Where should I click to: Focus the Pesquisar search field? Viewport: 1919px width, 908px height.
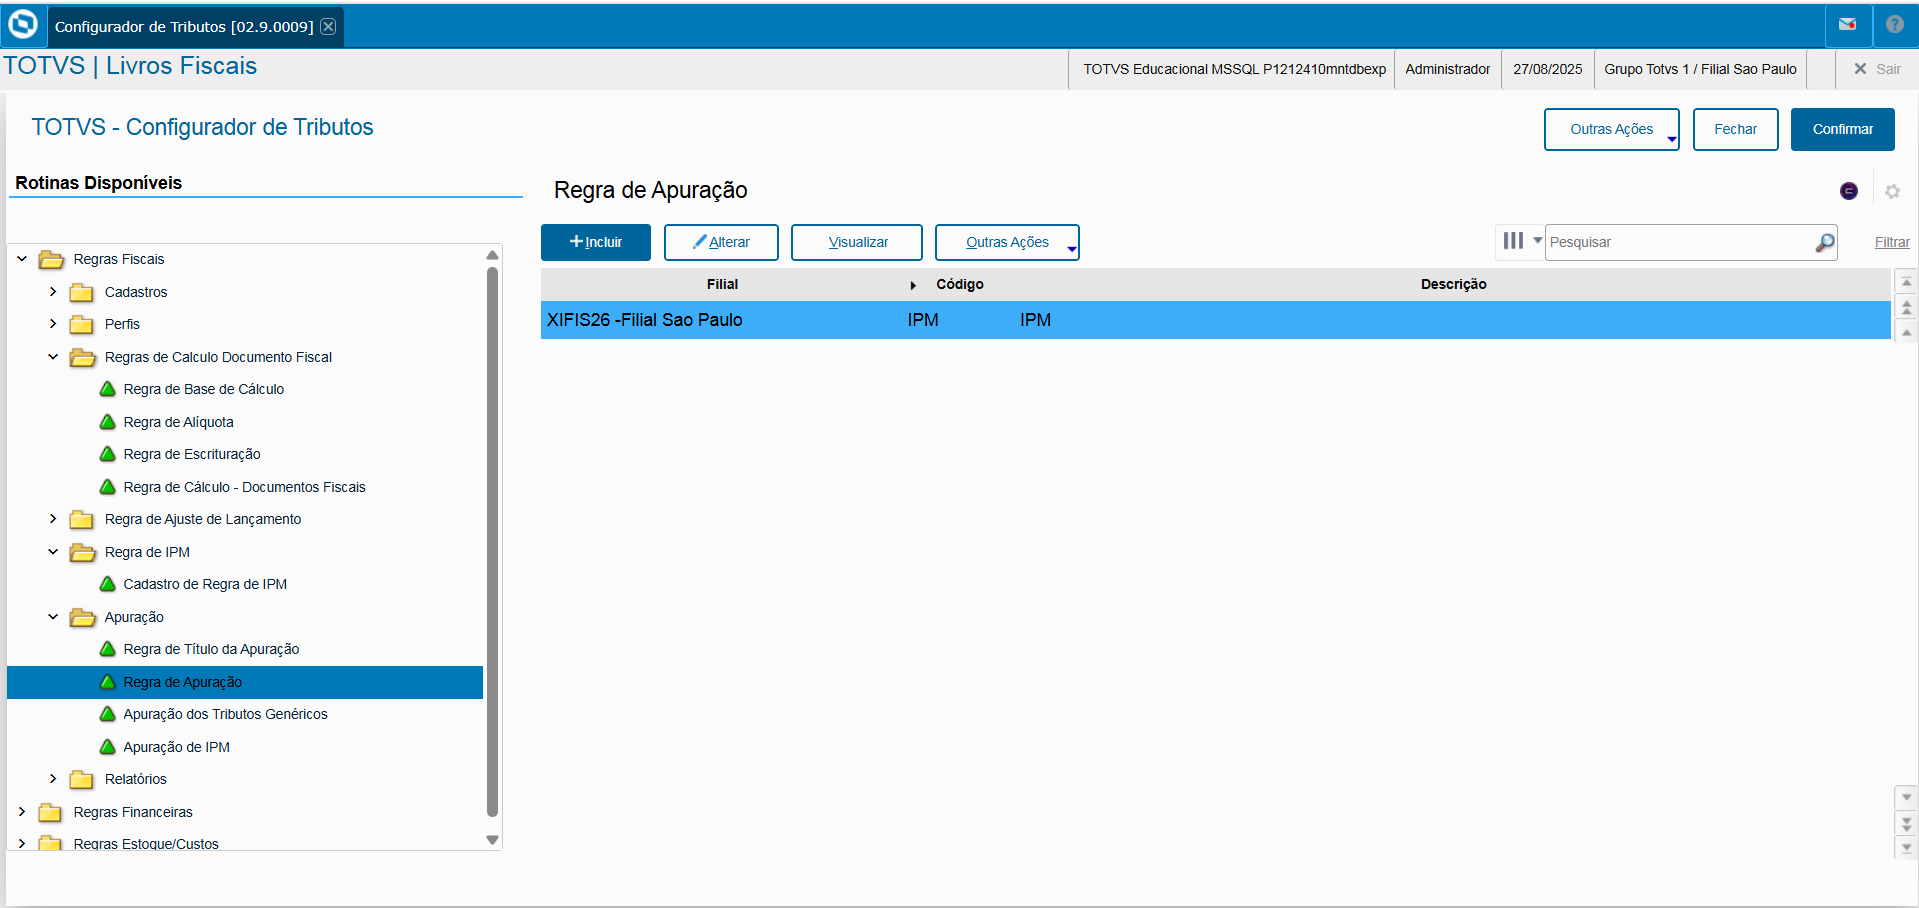click(x=1681, y=242)
